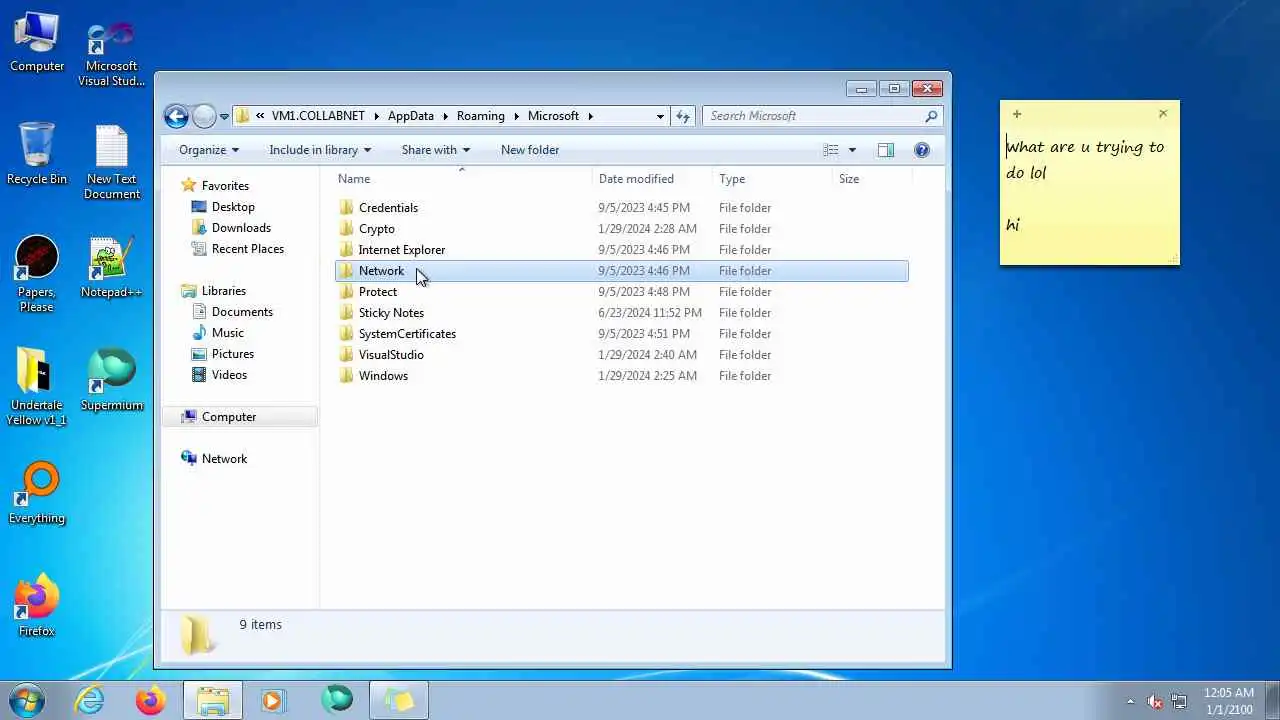Launch Windows Media Player from taskbar
This screenshot has height=720, width=1280.
pyautogui.click(x=273, y=700)
